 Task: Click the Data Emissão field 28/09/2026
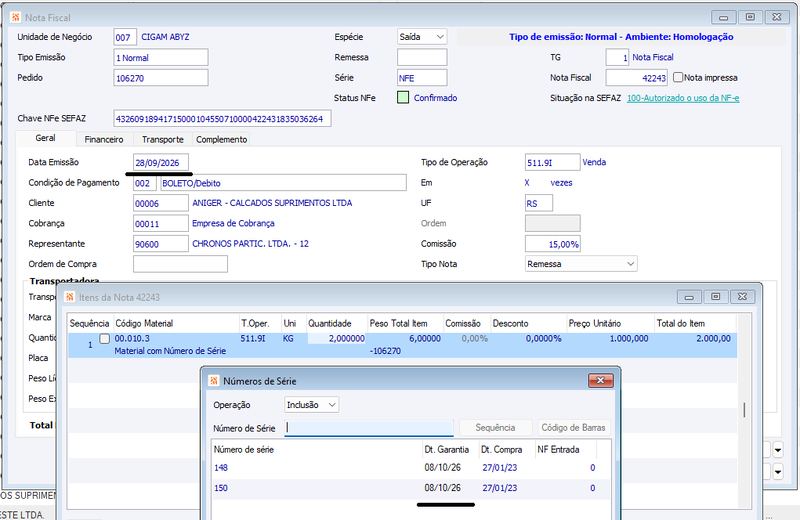[x=161, y=163]
